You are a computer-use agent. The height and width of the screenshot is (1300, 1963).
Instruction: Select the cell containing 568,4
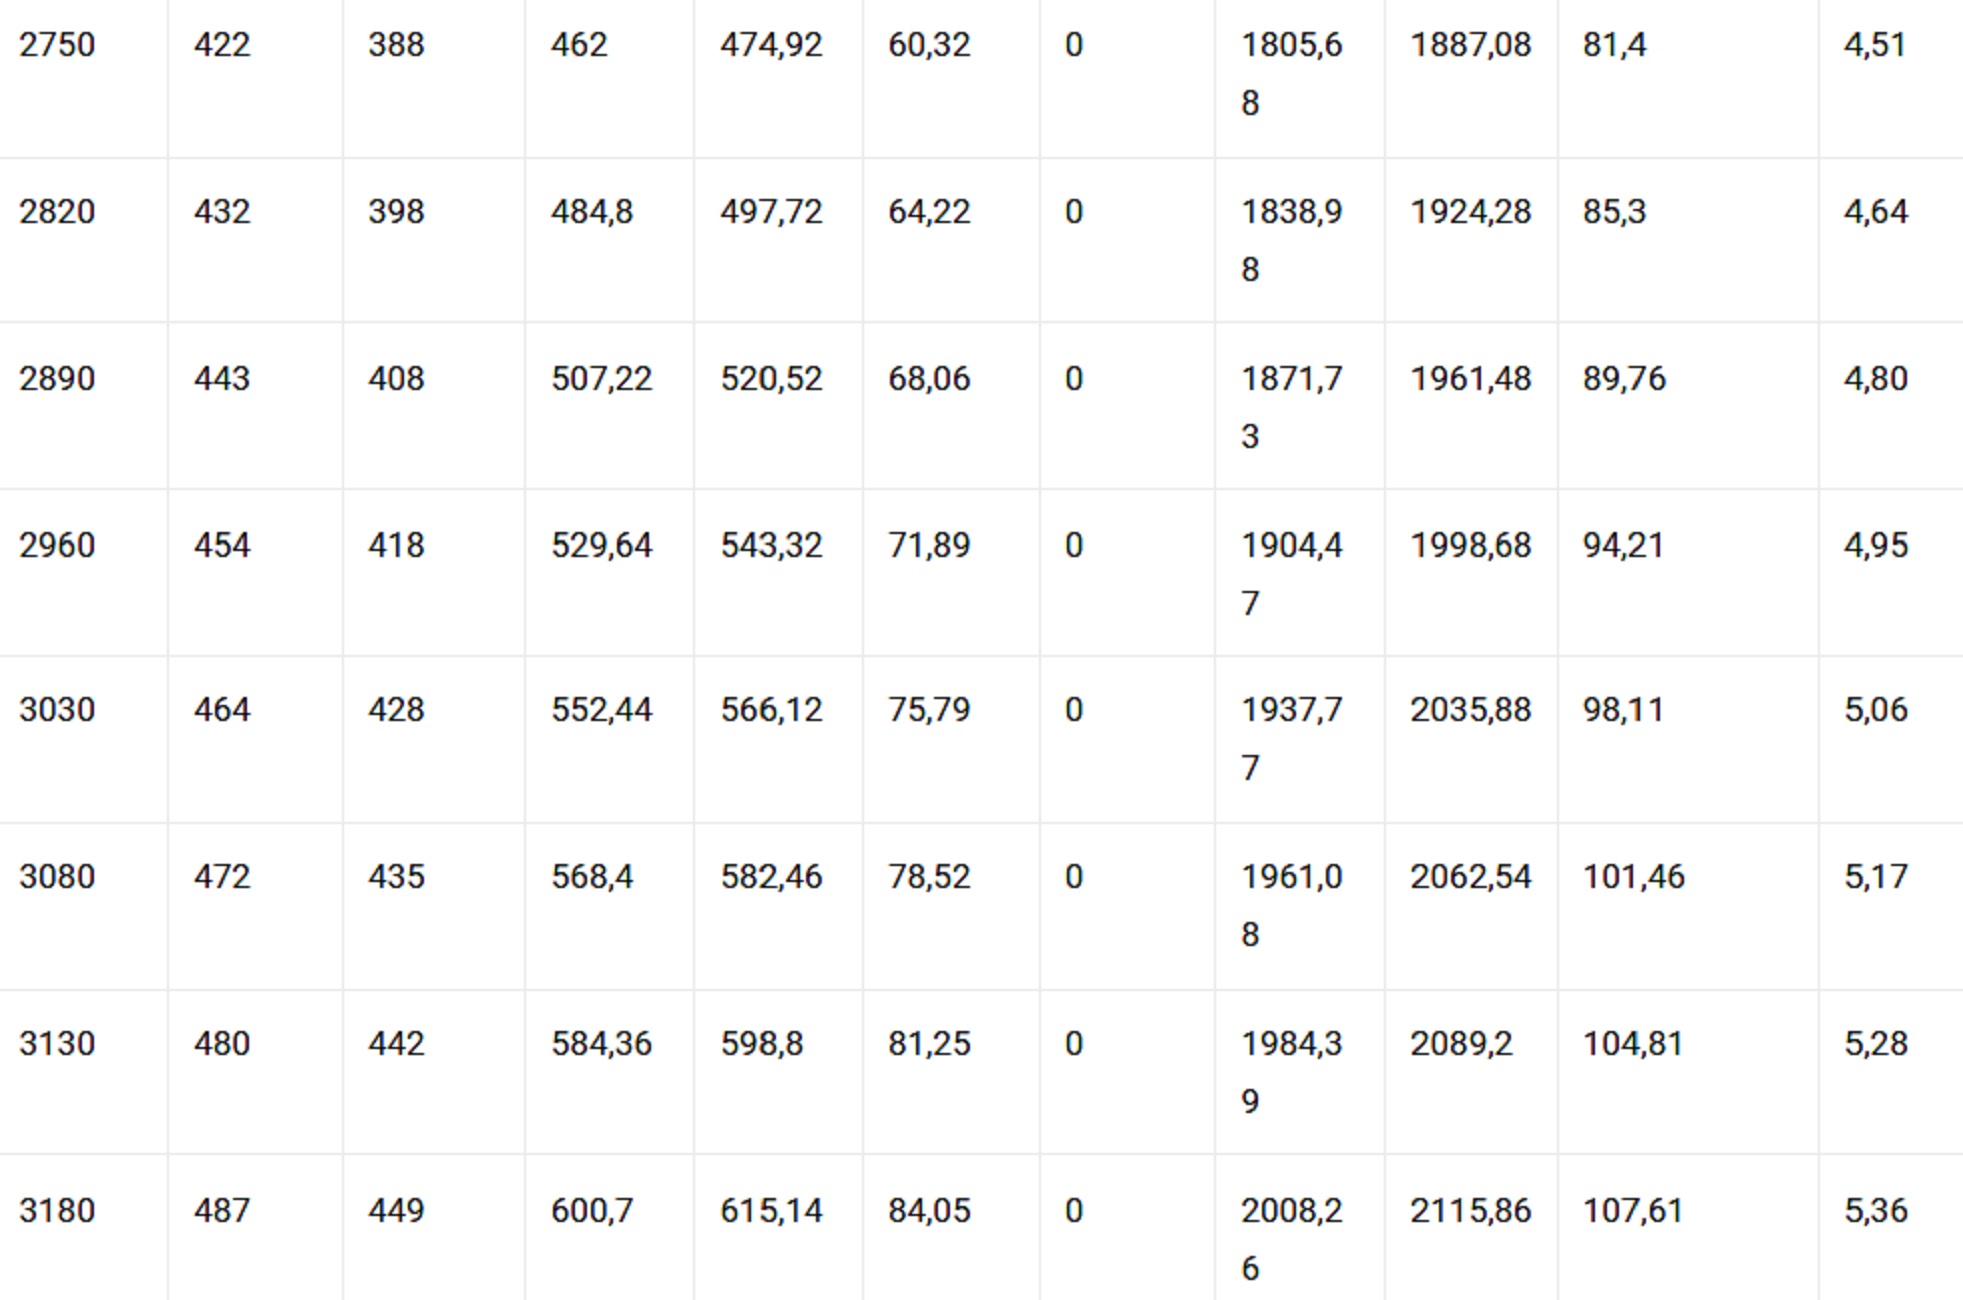(x=591, y=877)
